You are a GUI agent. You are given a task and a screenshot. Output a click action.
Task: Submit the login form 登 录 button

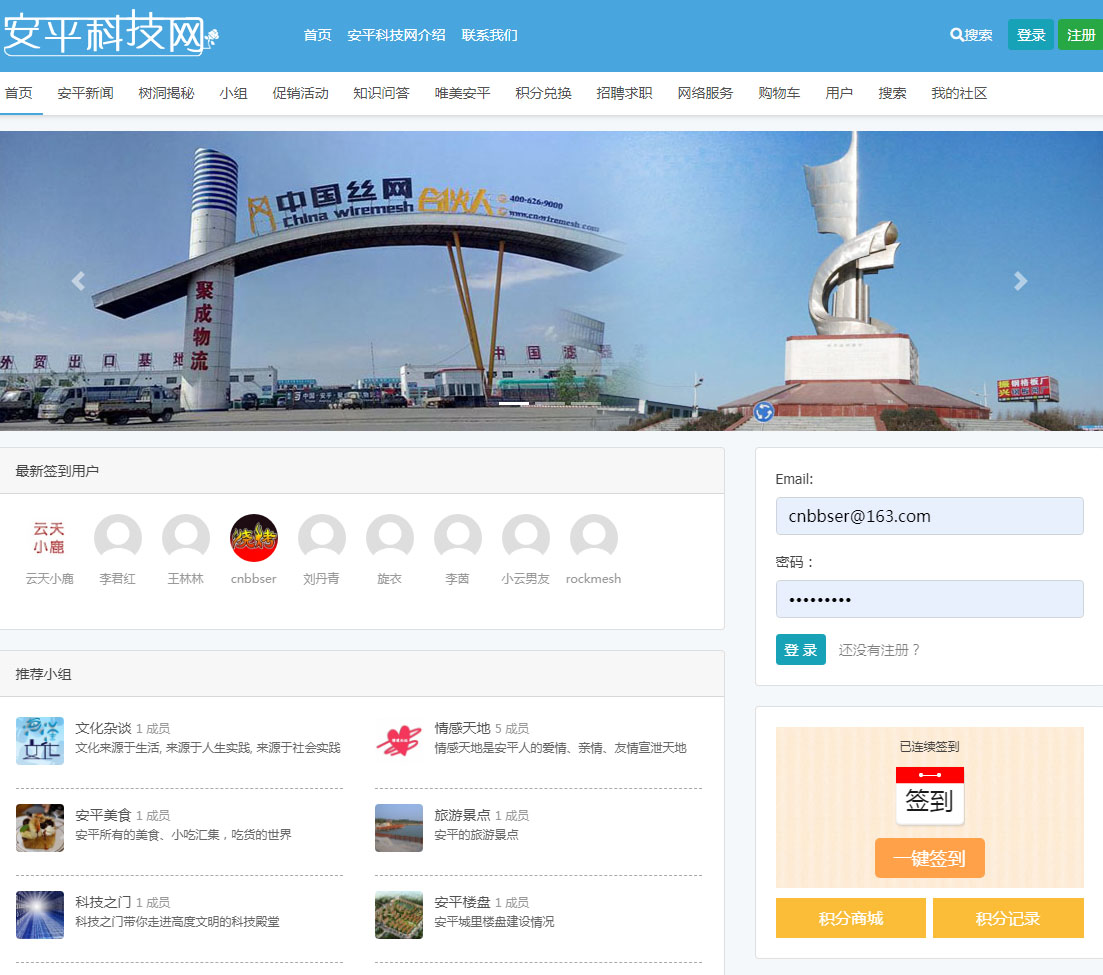point(801,650)
